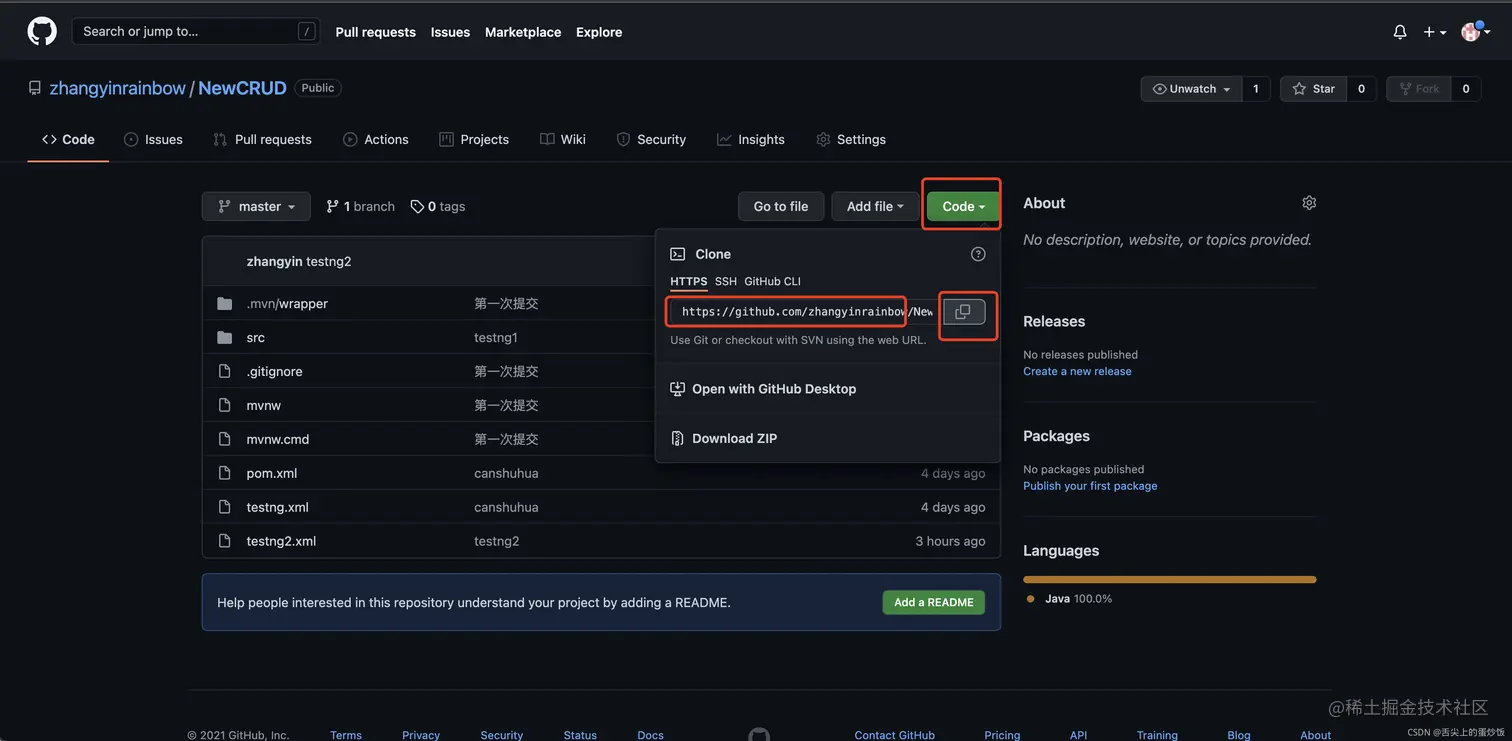Open the Privacy footer link
Screen dimensions: 1512x741
[x=421, y=735]
